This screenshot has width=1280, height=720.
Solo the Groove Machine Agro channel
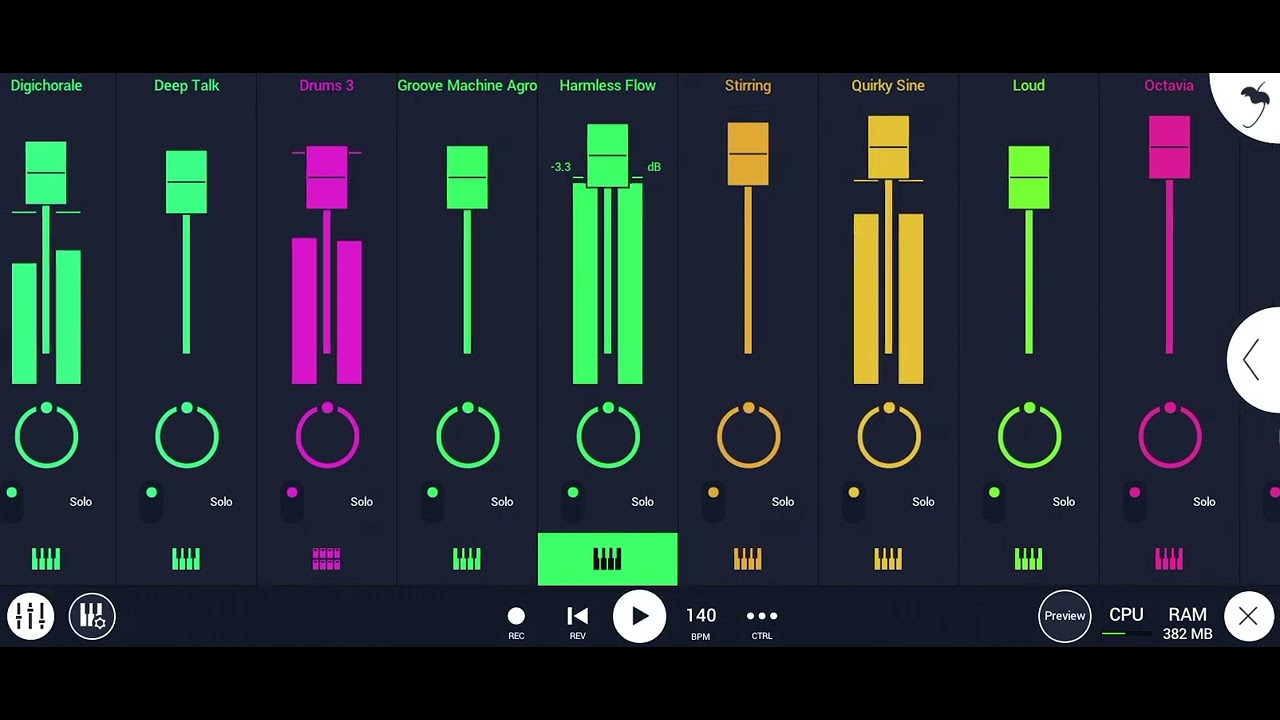tap(502, 502)
